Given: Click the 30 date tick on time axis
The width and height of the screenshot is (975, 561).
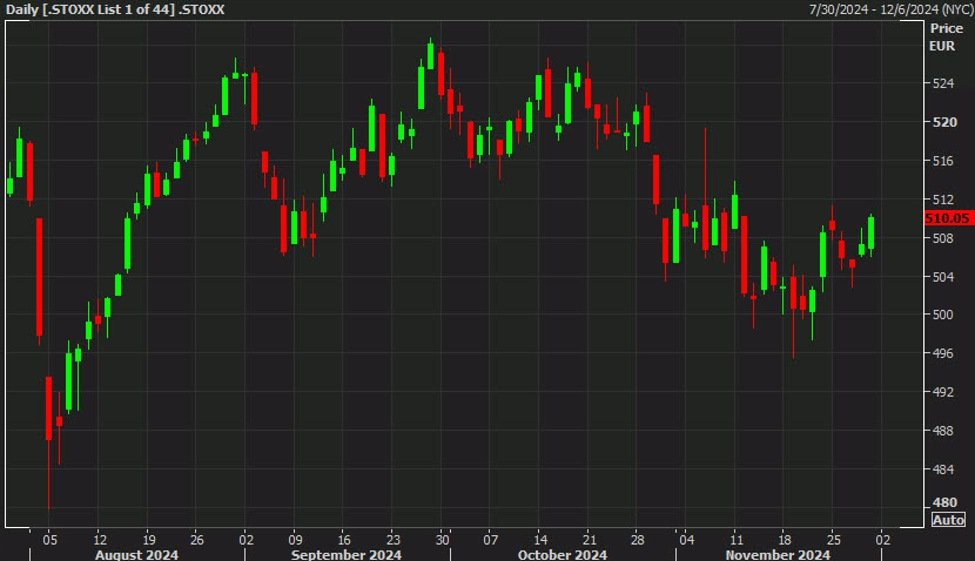Looking at the screenshot, I should point(442,540).
